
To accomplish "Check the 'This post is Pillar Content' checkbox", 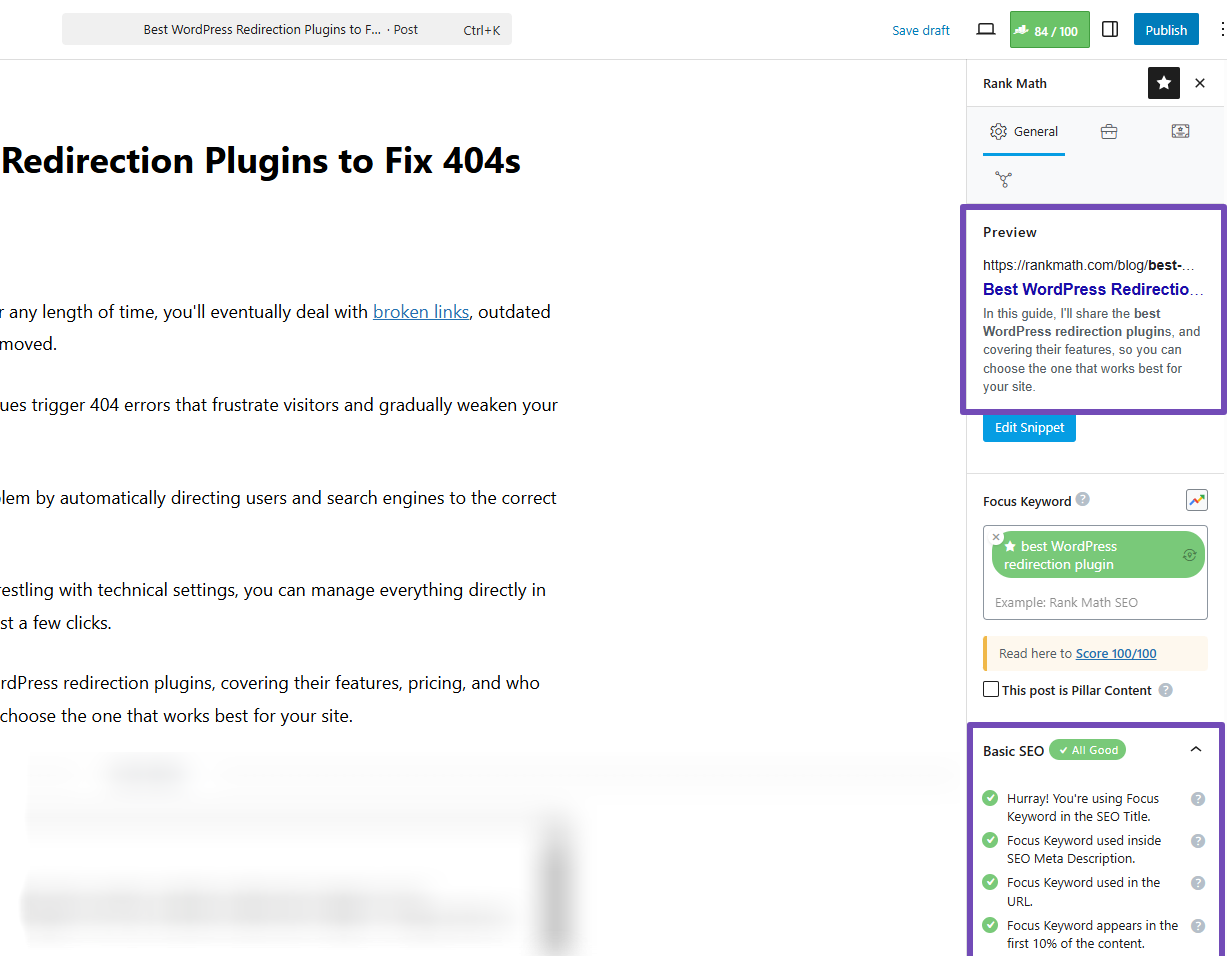I will (991, 690).
